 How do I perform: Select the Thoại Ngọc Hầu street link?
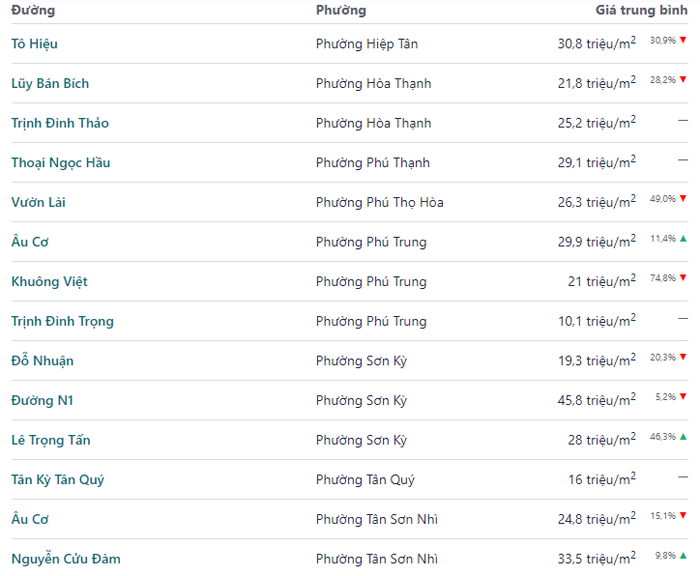point(61,163)
